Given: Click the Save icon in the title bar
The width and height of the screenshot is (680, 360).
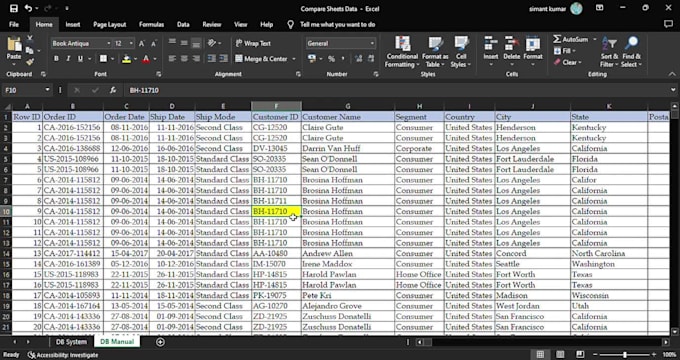Looking at the screenshot, I should (x=14, y=9).
